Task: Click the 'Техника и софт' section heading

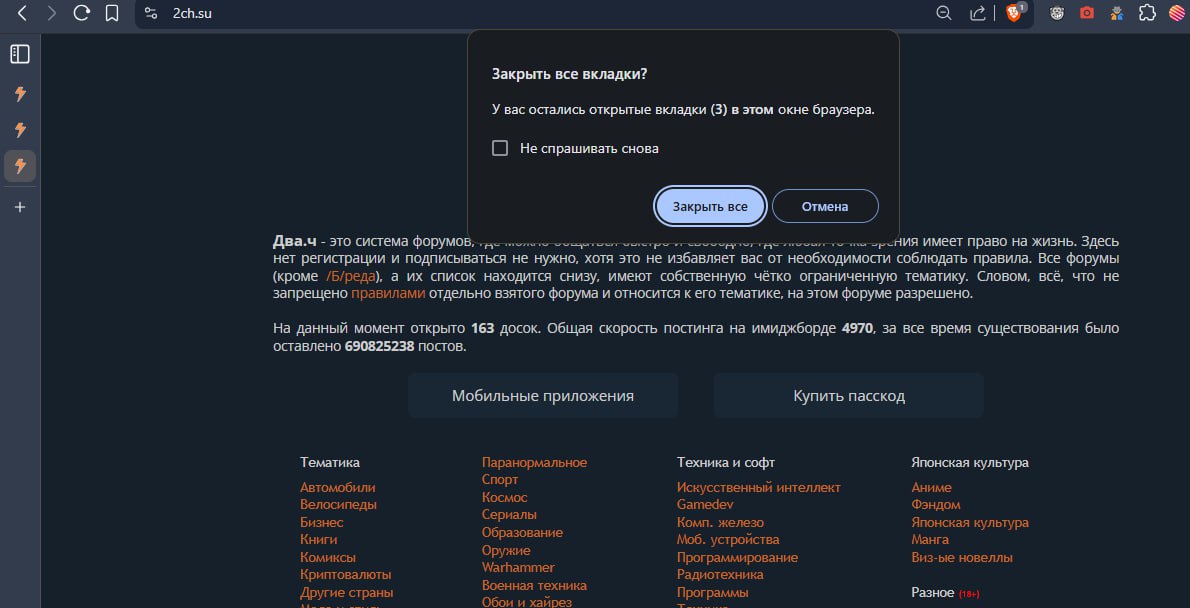Action: (x=726, y=462)
